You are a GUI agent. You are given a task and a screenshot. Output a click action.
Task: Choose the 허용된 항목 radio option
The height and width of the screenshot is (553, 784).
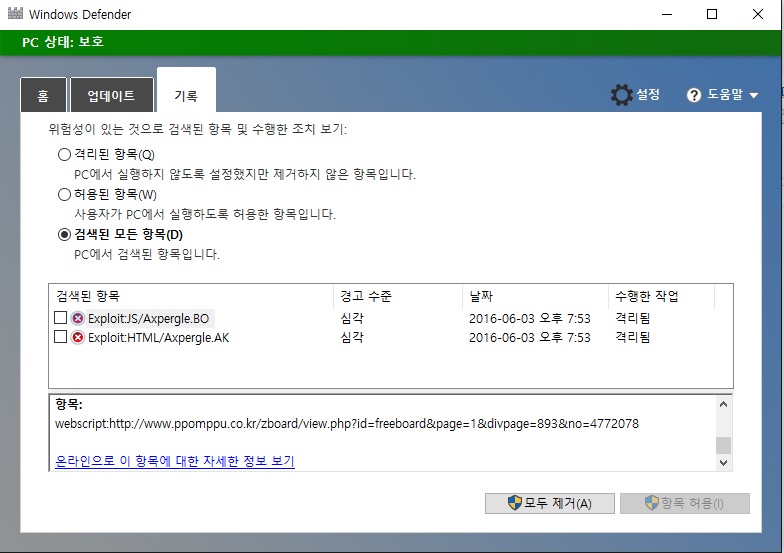(x=65, y=195)
